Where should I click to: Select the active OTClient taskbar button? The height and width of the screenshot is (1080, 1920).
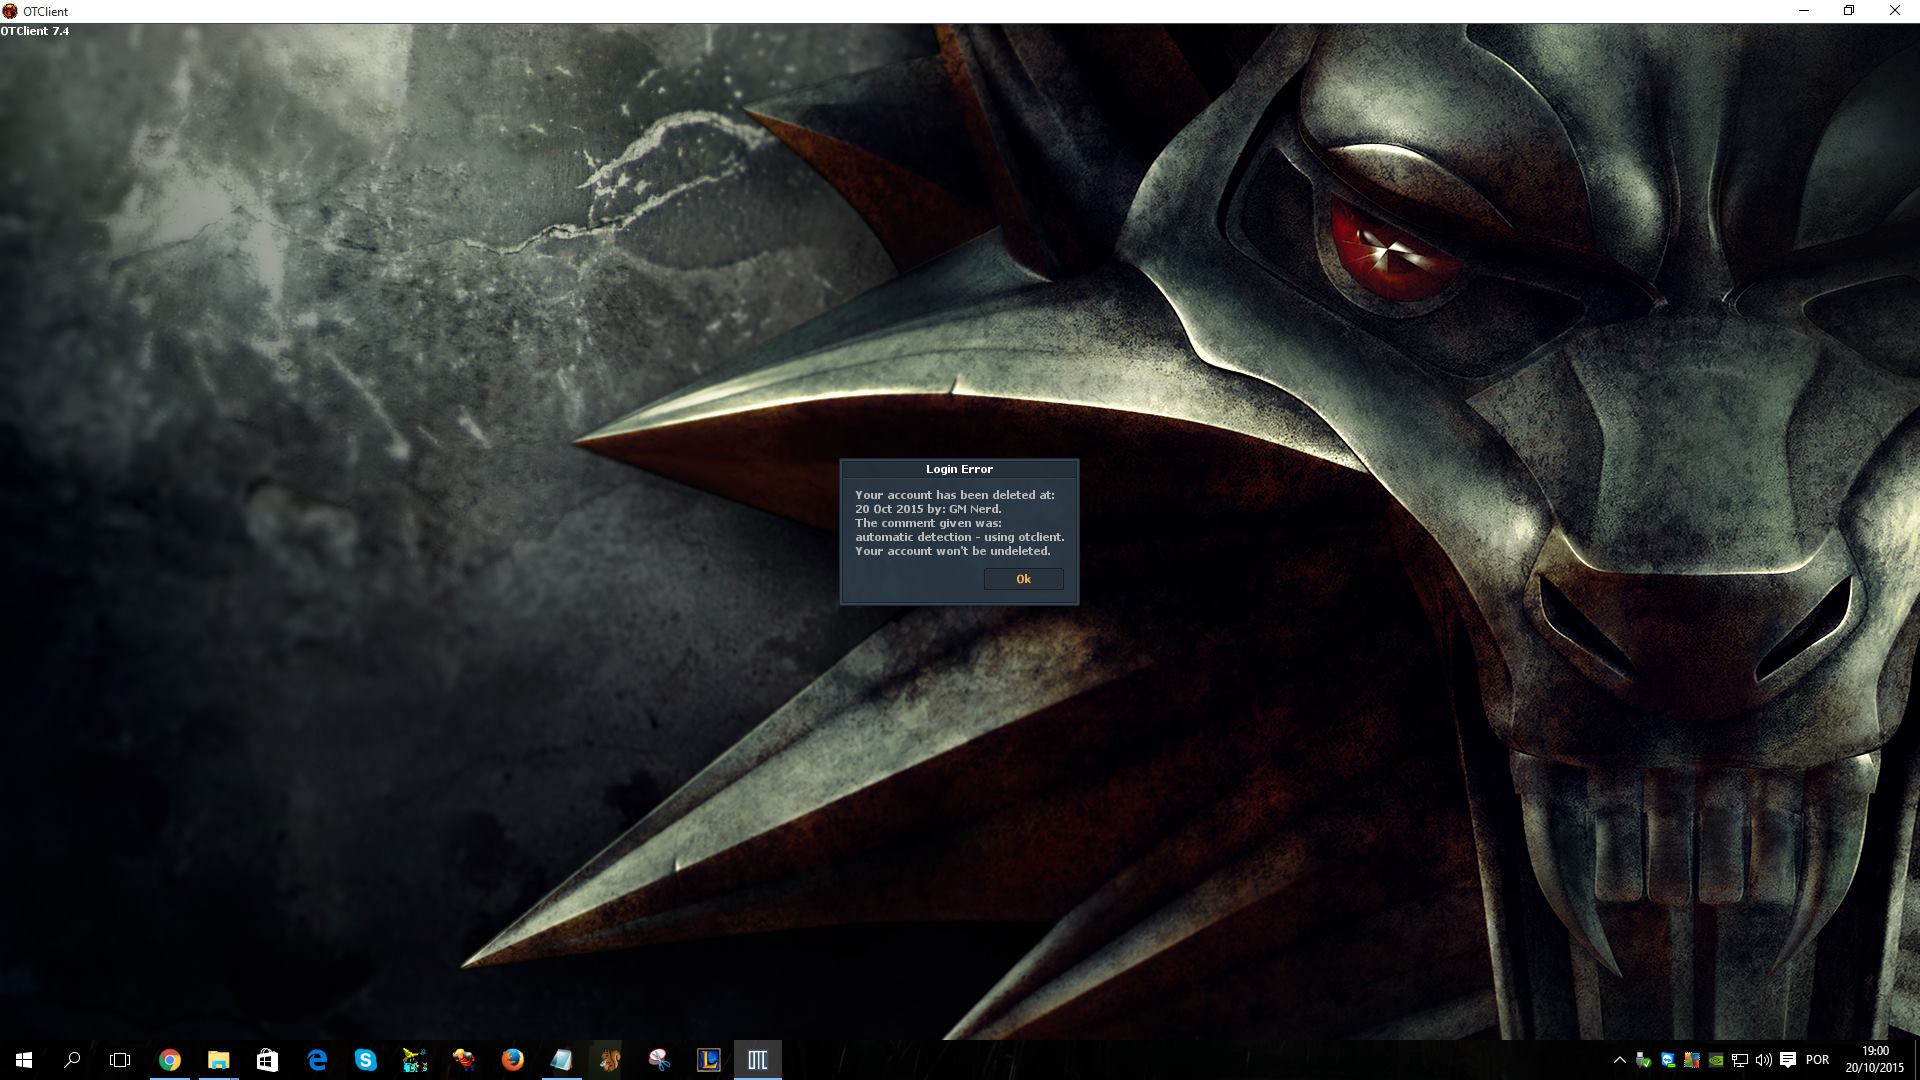[757, 1060]
